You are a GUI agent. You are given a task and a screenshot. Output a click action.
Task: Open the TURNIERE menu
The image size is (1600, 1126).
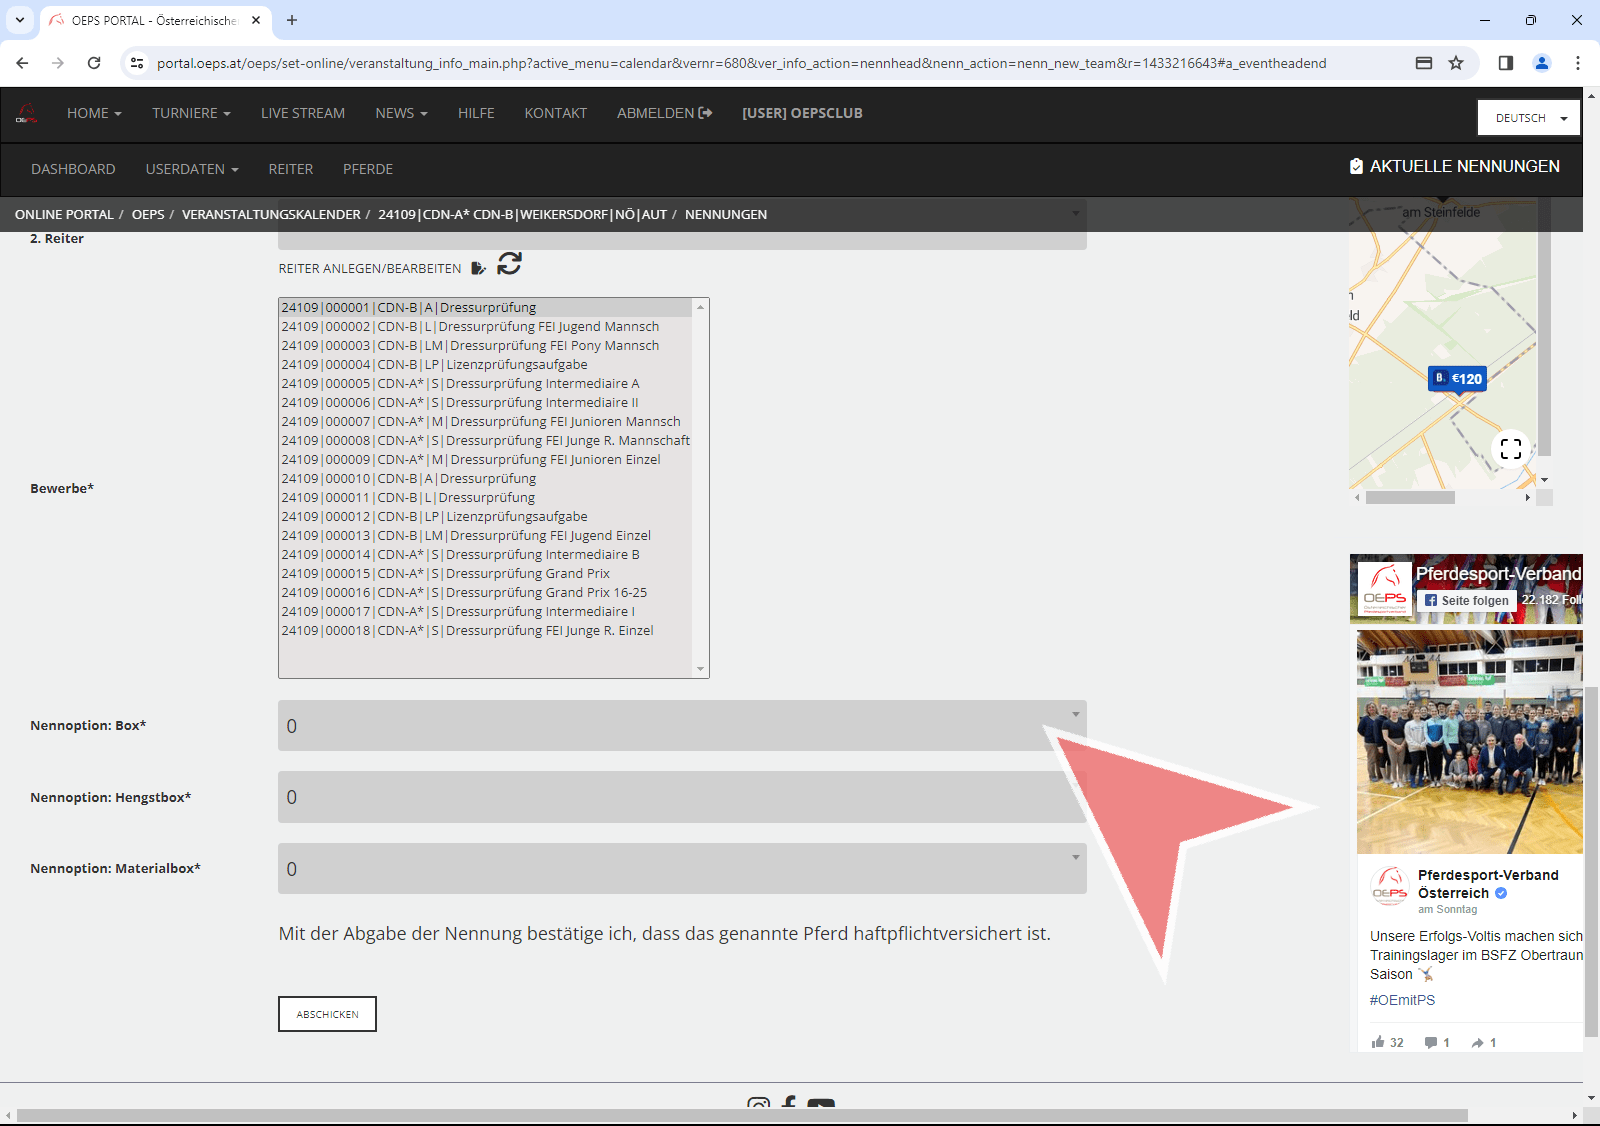(x=191, y=113)
